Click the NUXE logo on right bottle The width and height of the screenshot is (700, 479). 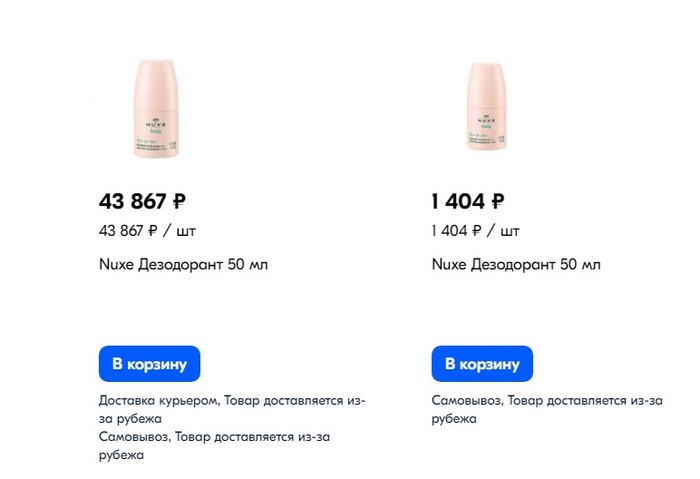[486, 118]
